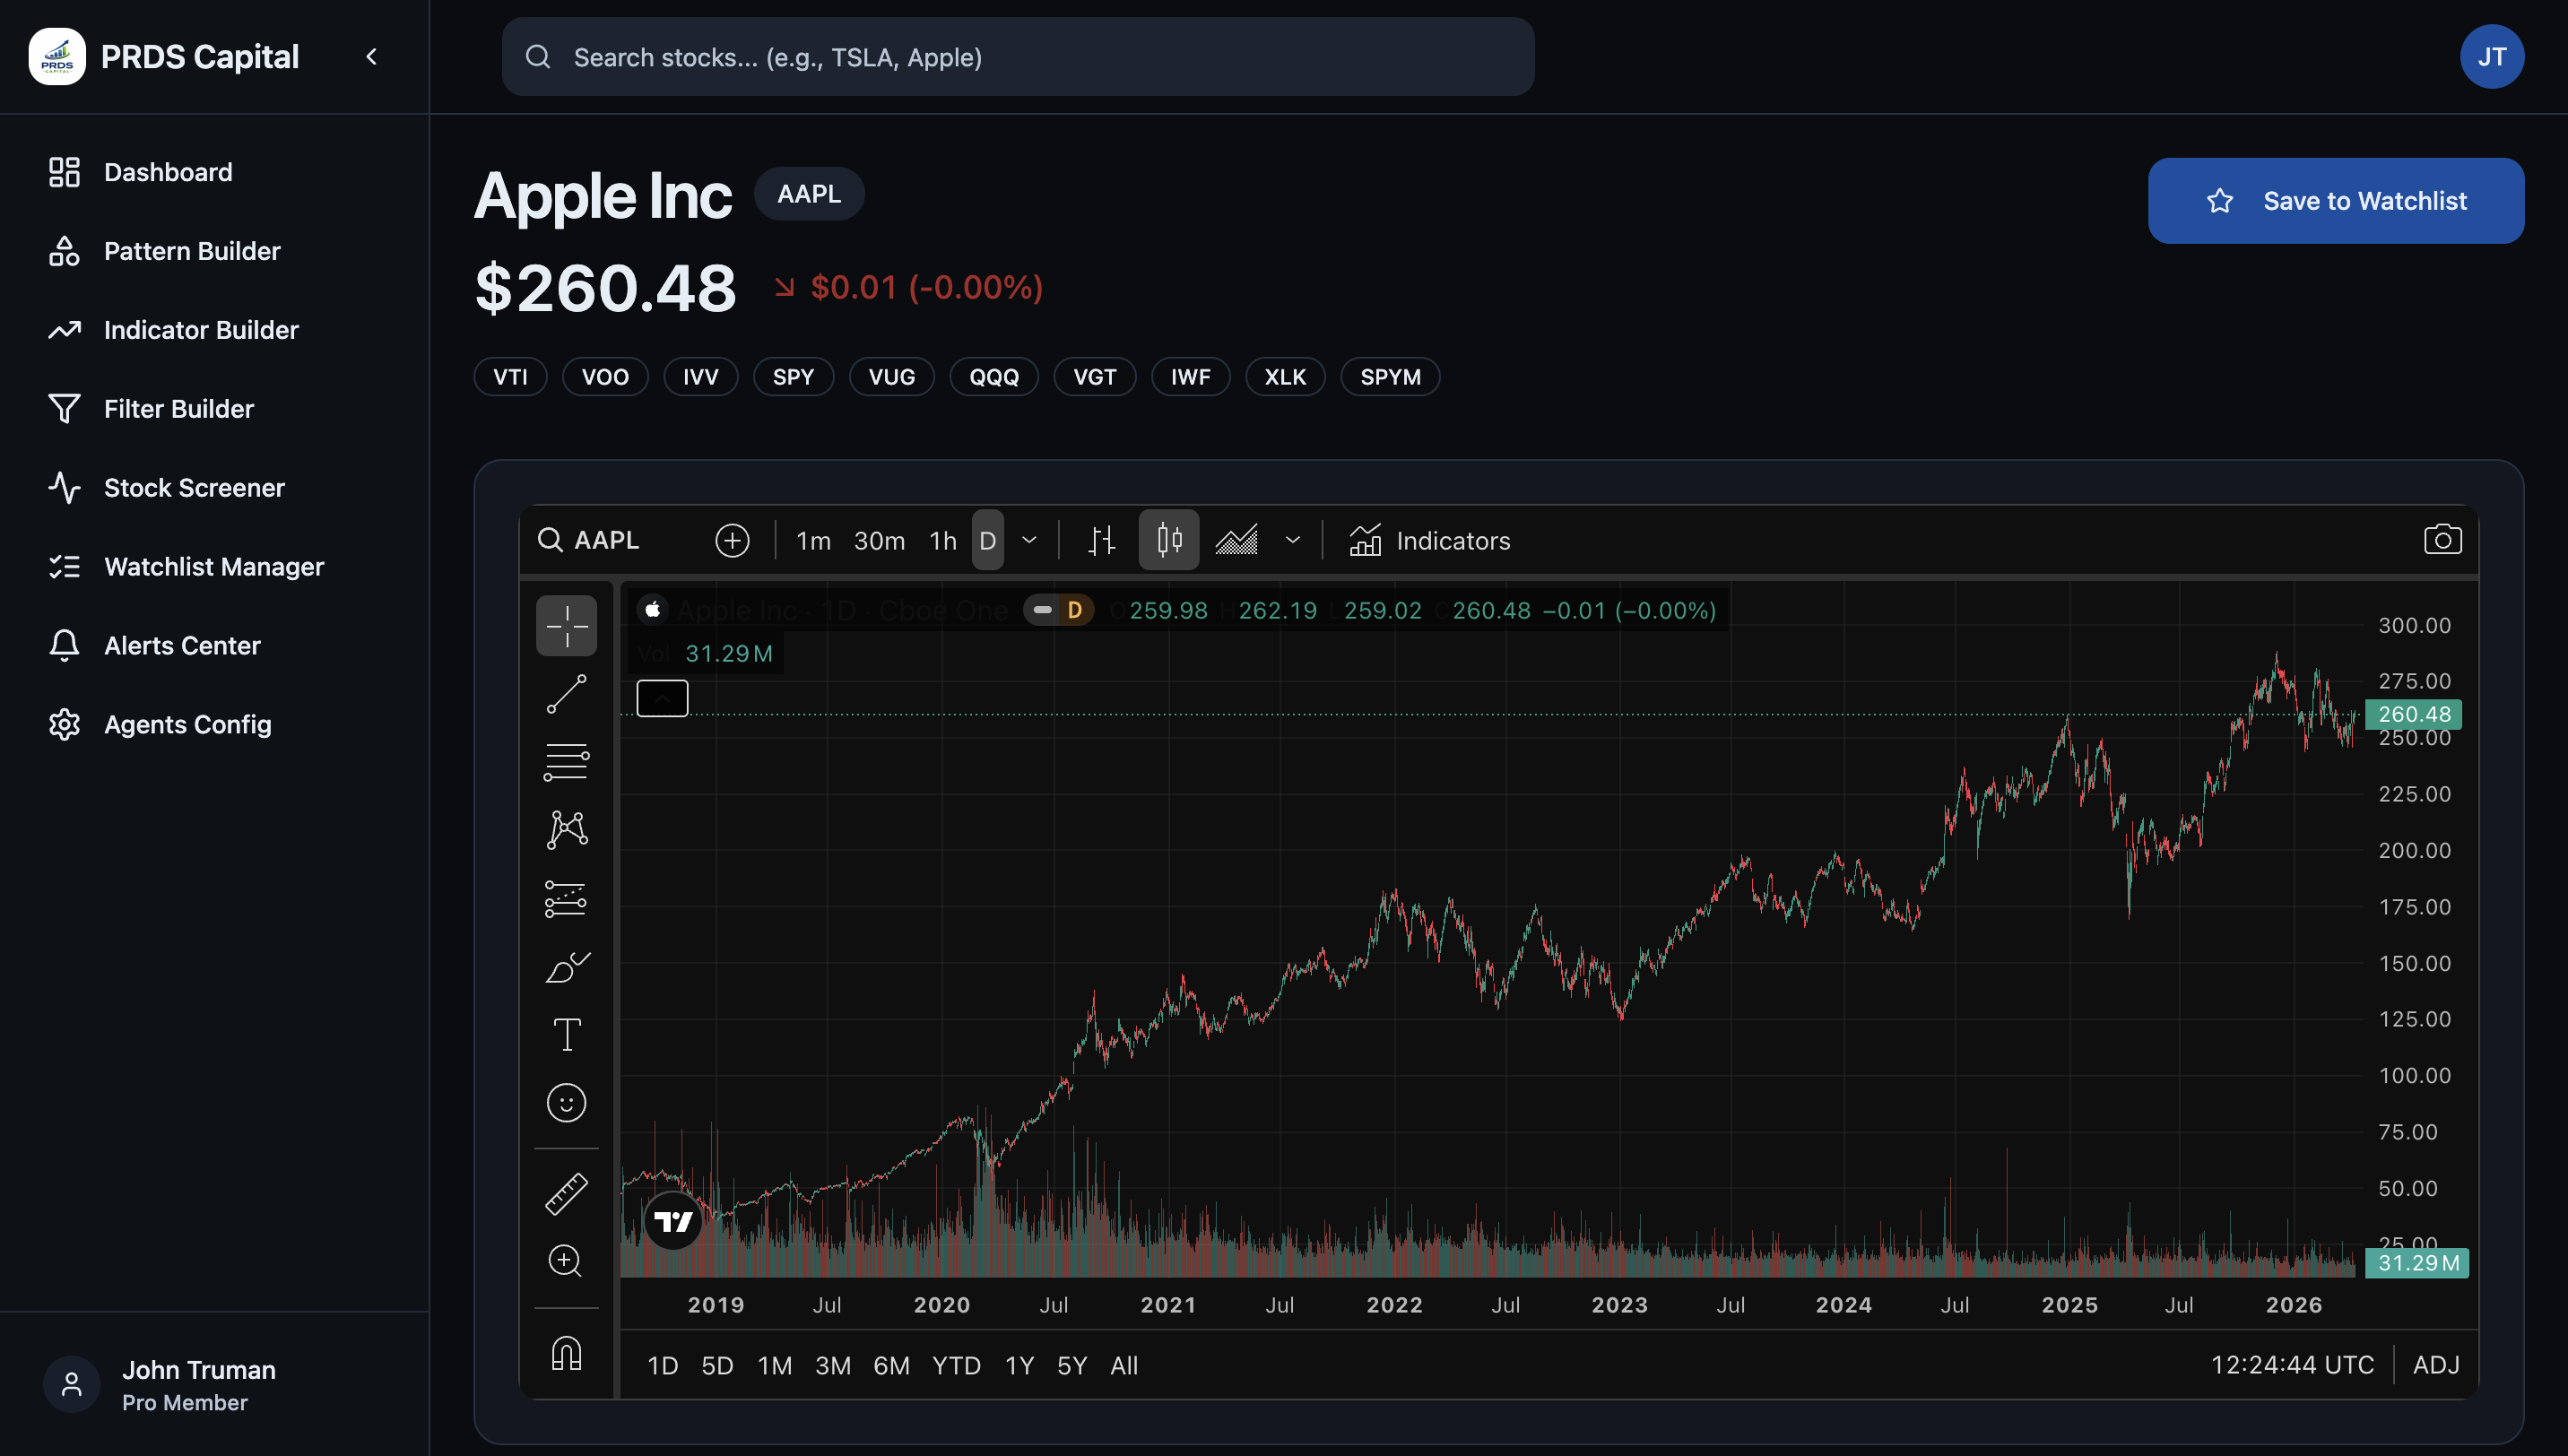Image resolution: width=2568 pixels, height=1456 pixels.
Task: Select the D daily interval
Action: (988, 541)
